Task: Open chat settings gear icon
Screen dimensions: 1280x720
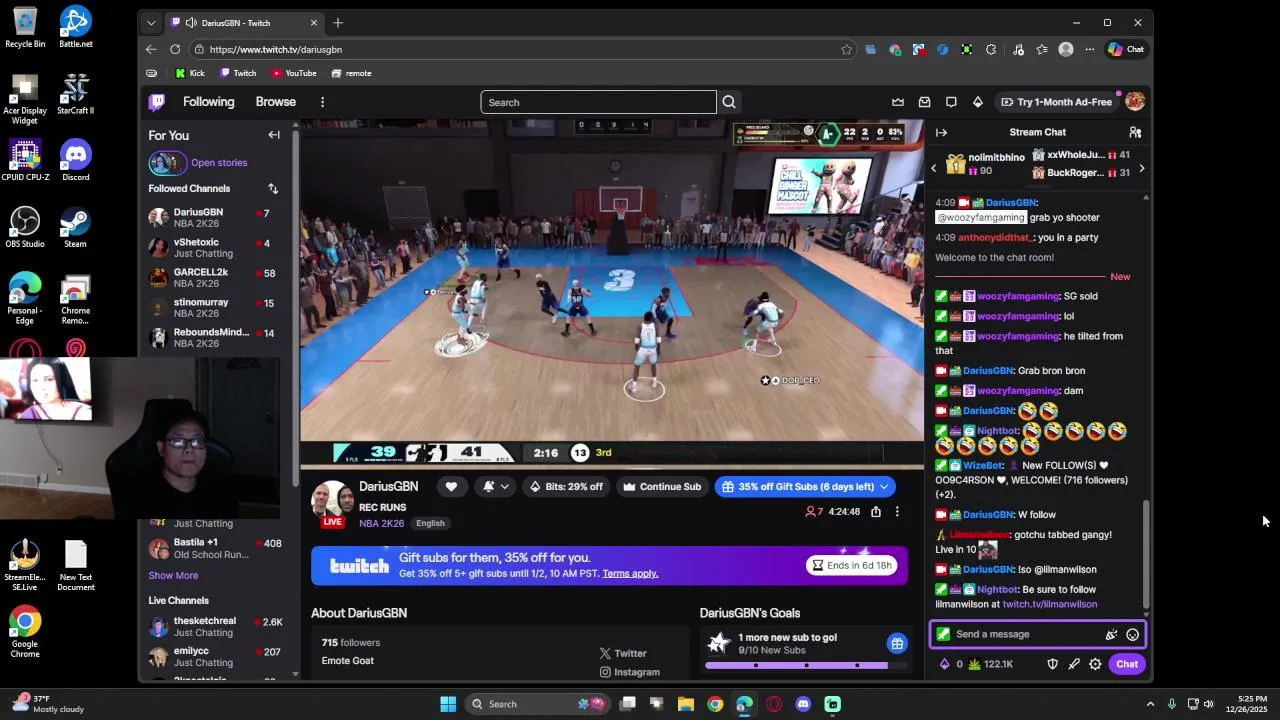Action: 1095,664
